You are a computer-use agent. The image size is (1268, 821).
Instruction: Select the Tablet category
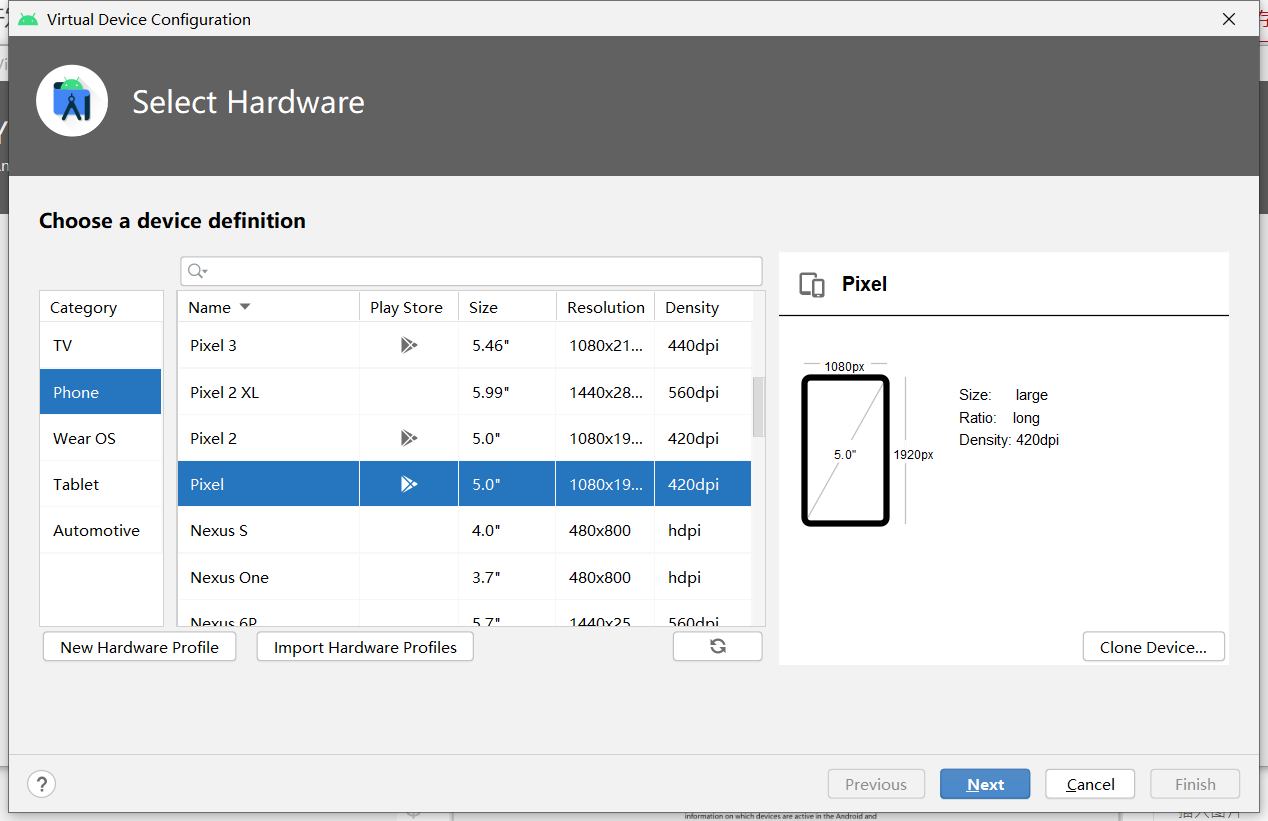[101, 484]
